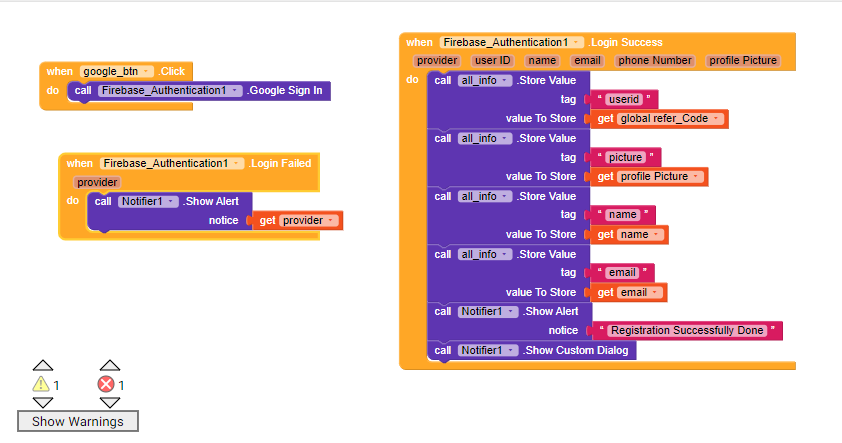
Task: Jump to next error with down arrow
Action: [110, 403]
